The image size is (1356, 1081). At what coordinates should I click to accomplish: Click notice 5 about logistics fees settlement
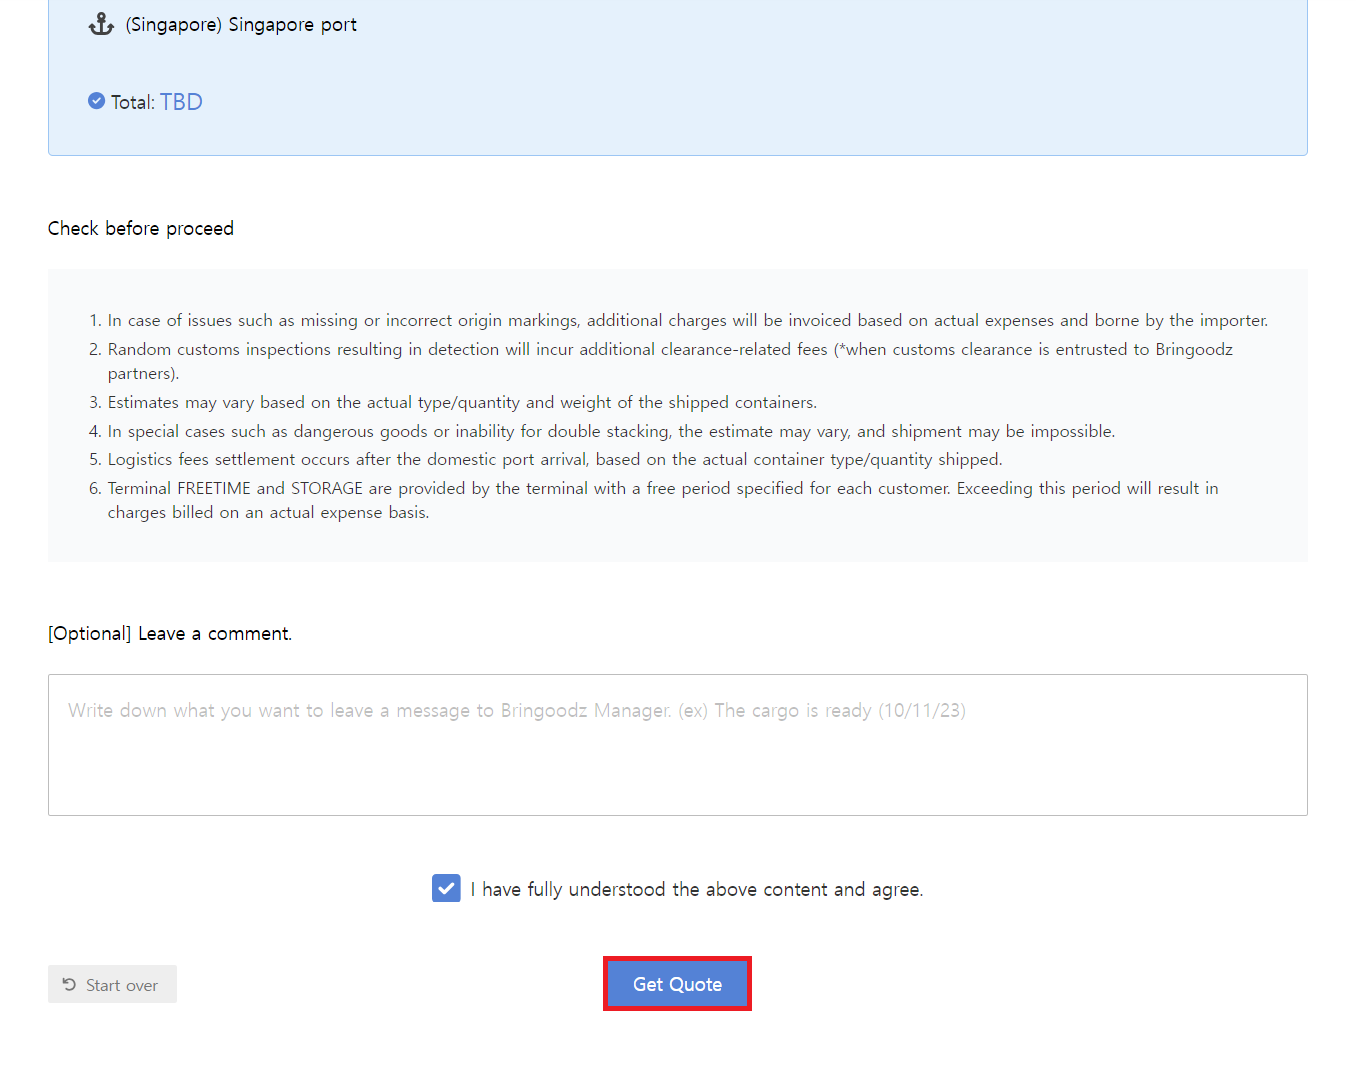click(x=554, y=460)
